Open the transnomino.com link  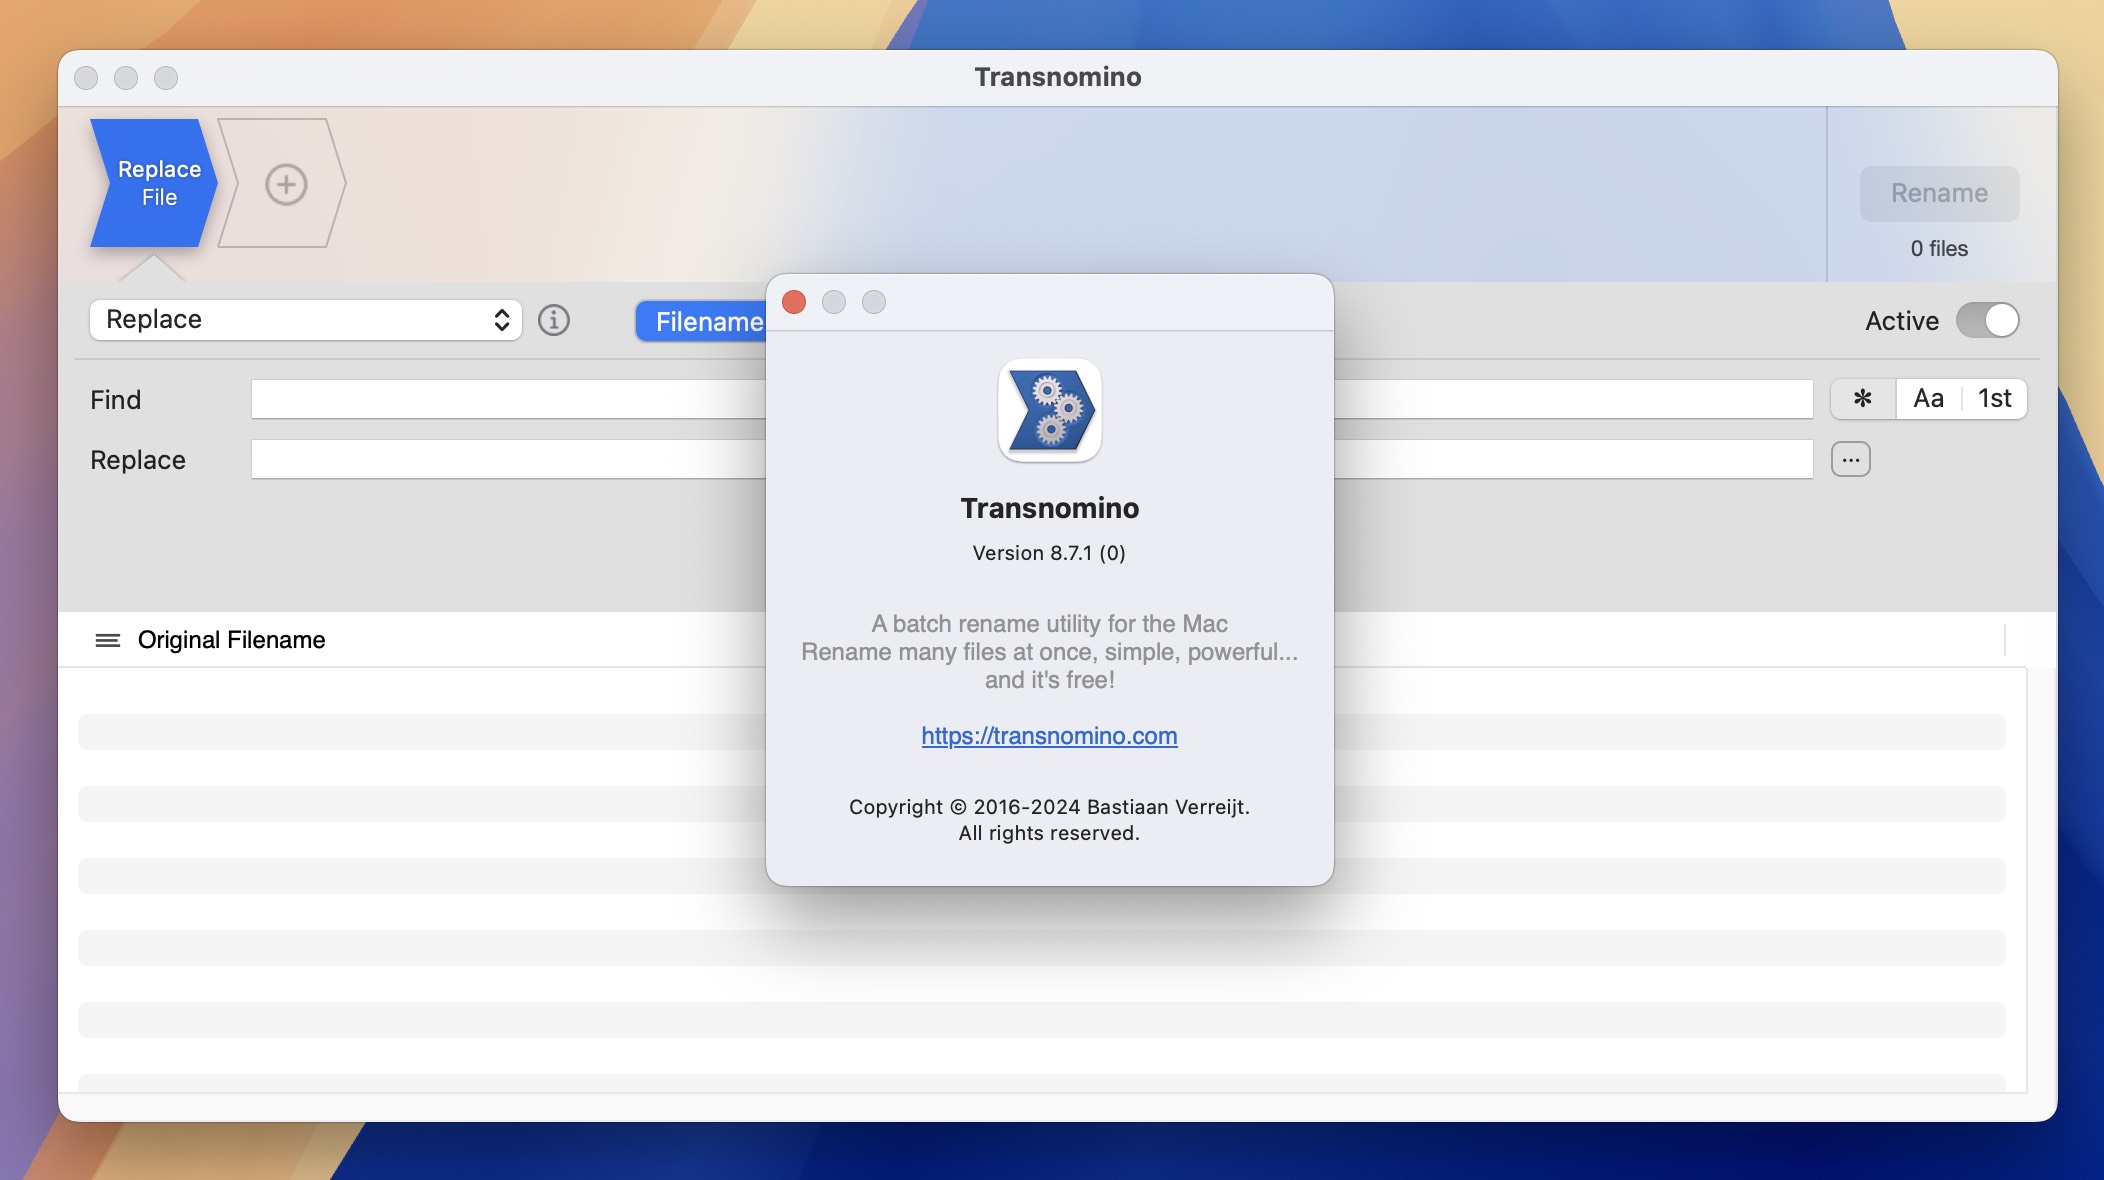click(1049, 736)
